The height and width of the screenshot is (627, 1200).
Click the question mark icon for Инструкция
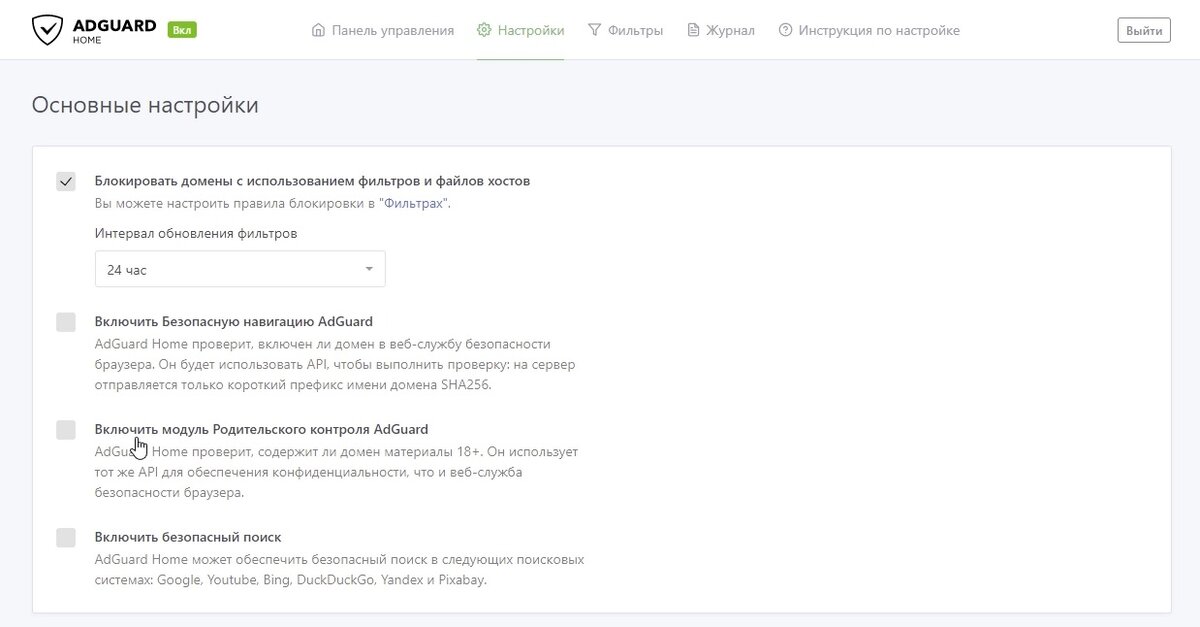tap(785, 30)
